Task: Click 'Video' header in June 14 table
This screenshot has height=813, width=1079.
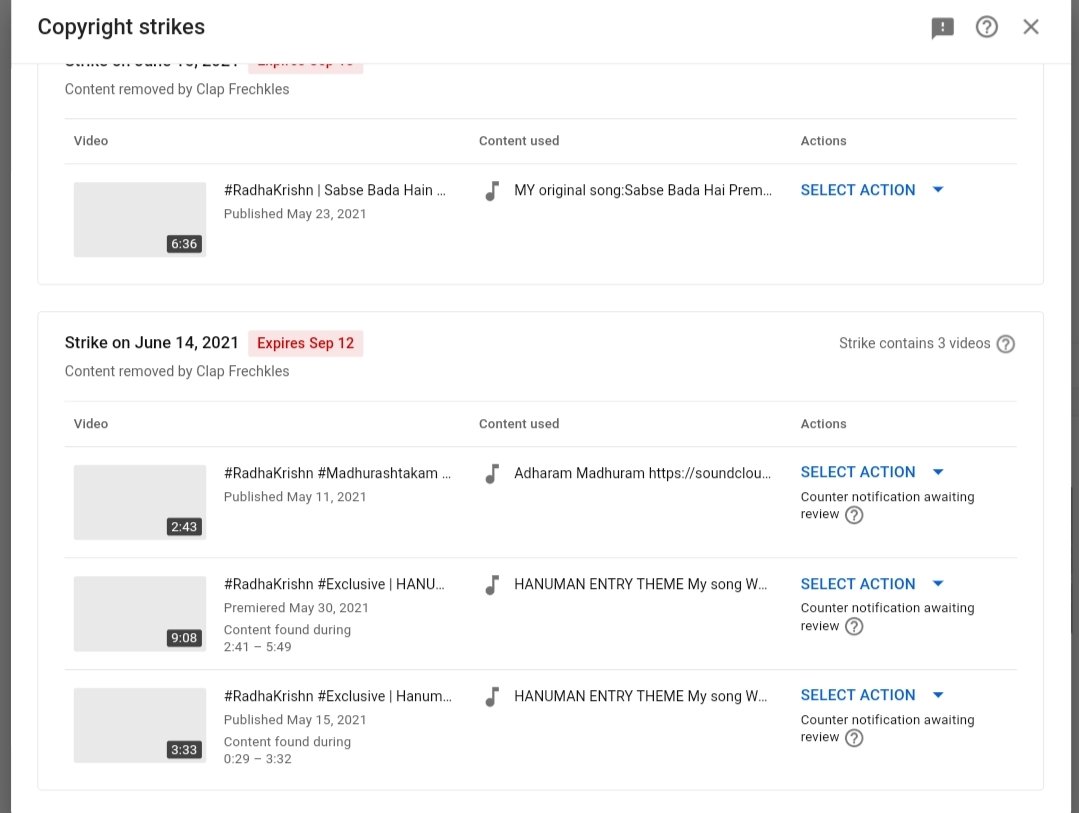Action: 91,424
